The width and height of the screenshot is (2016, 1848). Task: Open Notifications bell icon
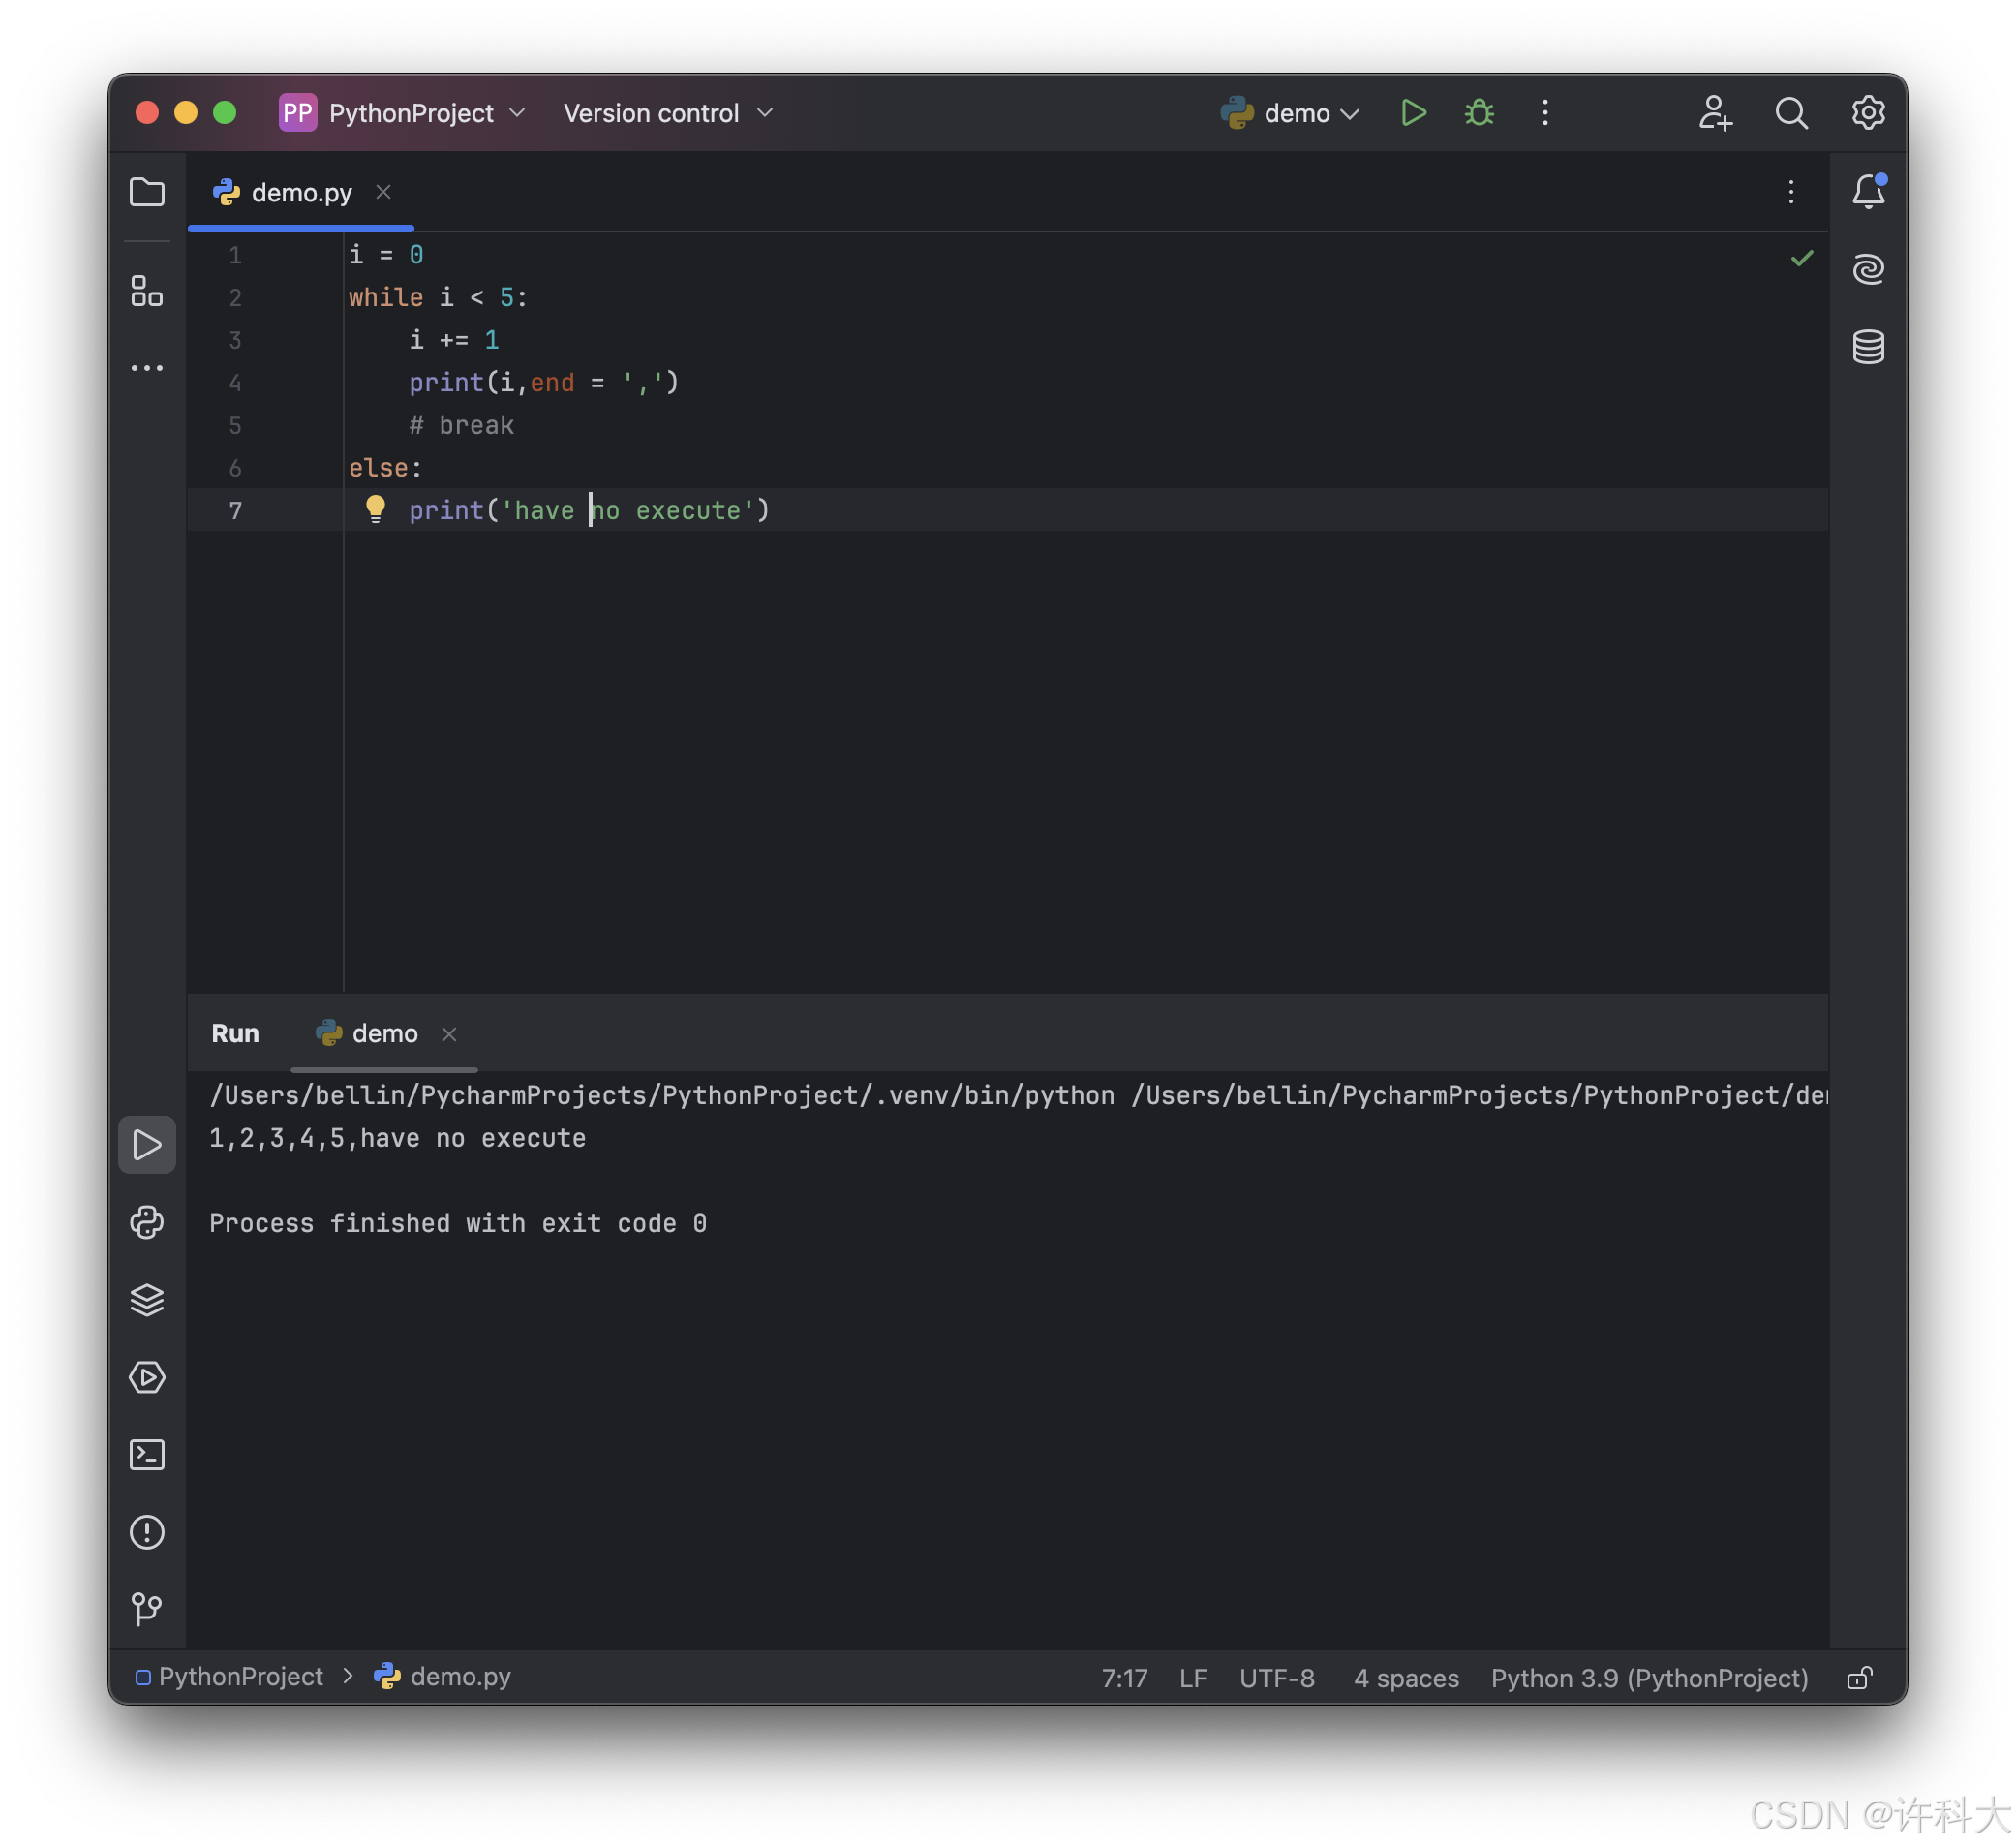pyautogui.click(x=1868, y=191)
